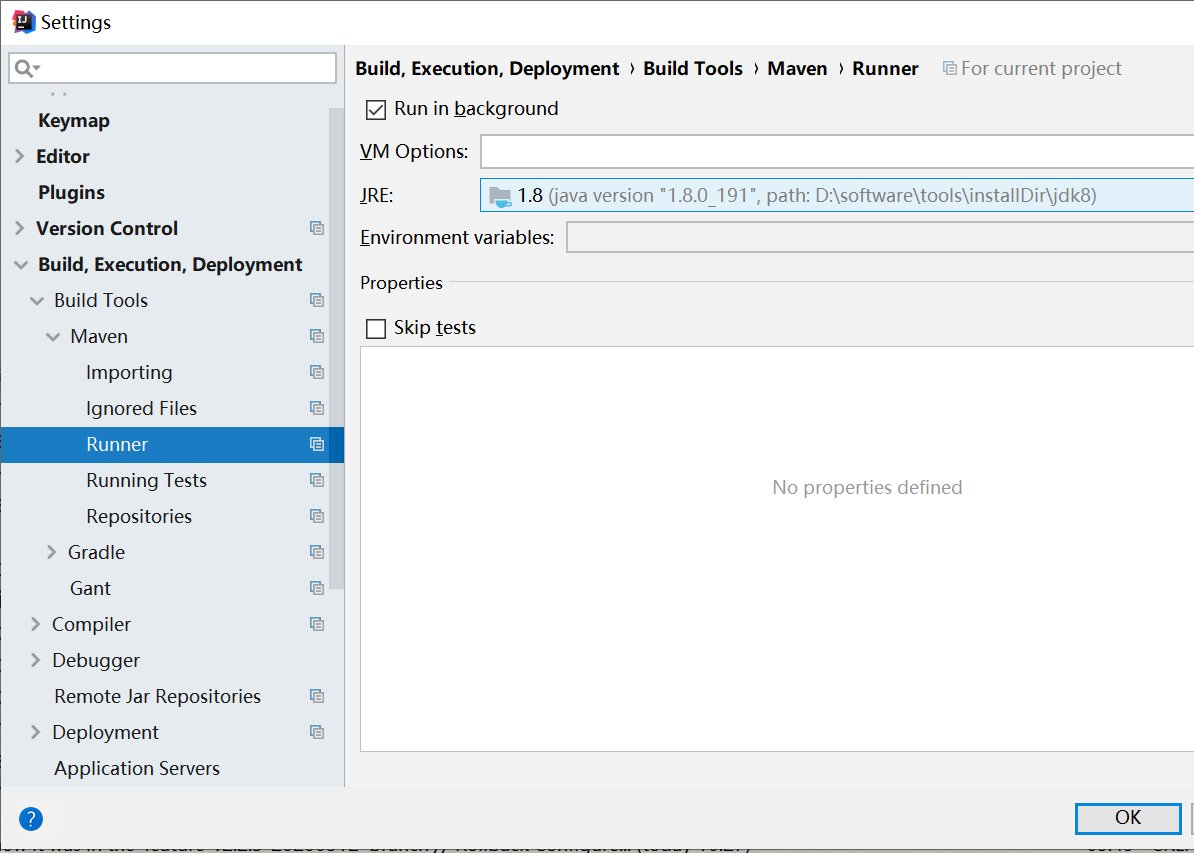Click project-level icon beside Runner
Viewport: 1194px width, 853px height.
[317, 444]
